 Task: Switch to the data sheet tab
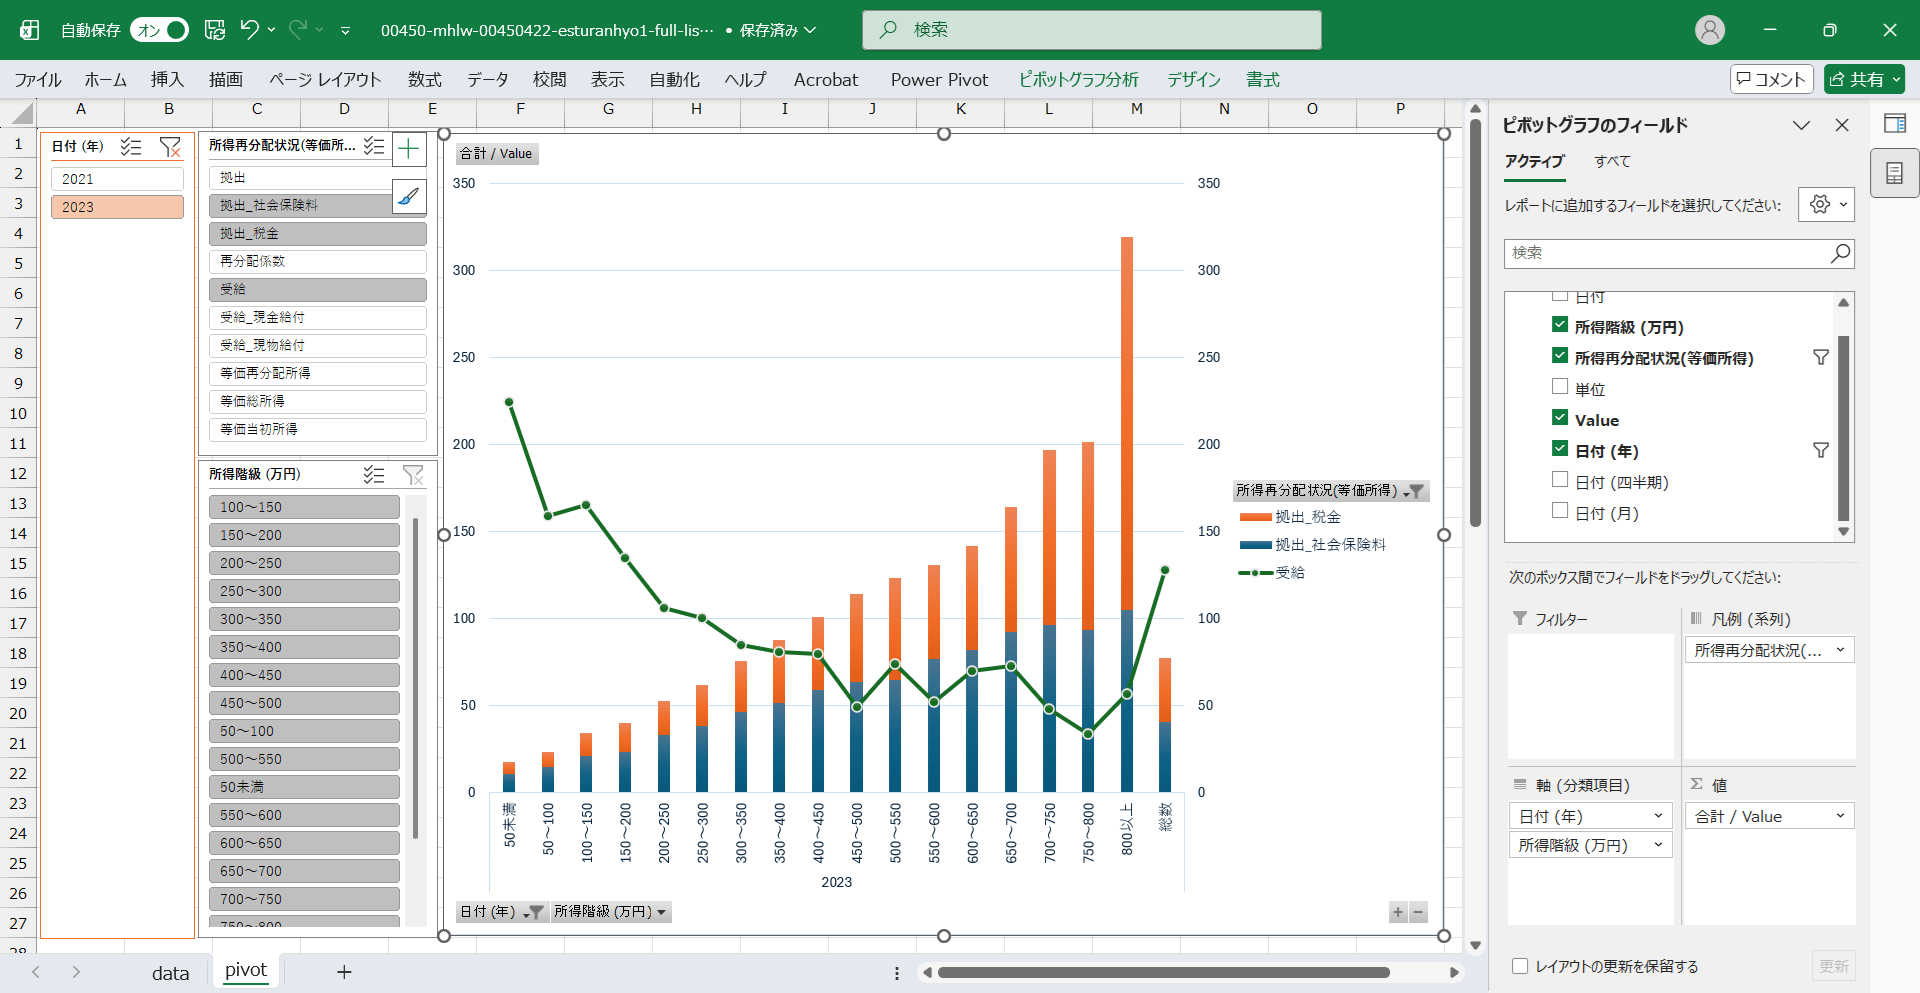click(170, 972)
